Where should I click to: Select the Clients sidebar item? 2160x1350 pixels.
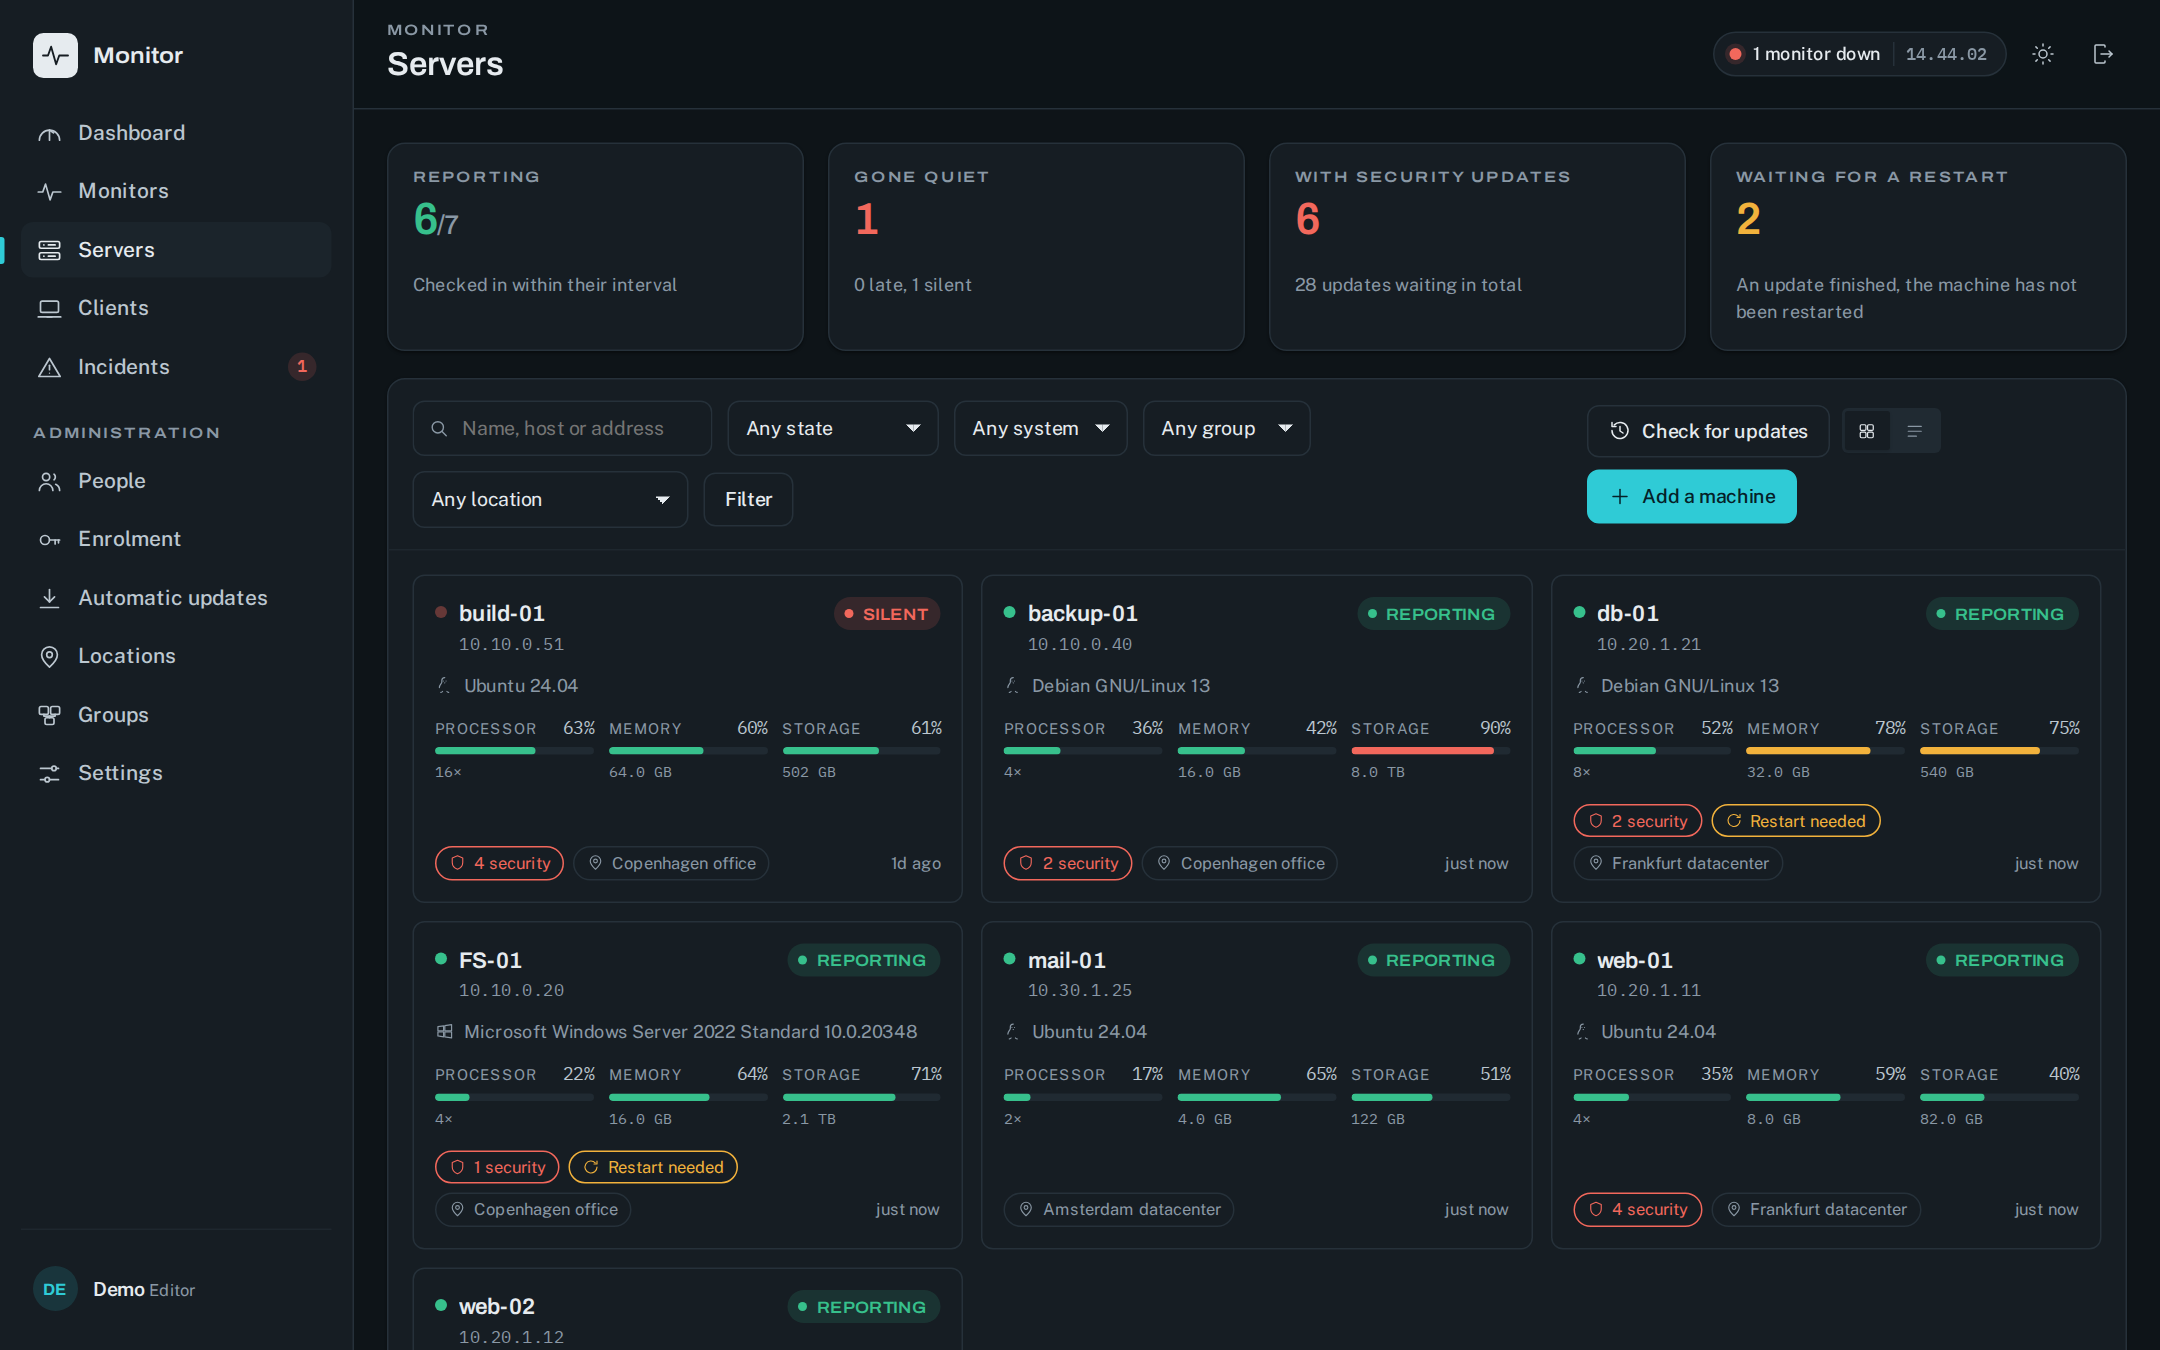coord(176,308)
